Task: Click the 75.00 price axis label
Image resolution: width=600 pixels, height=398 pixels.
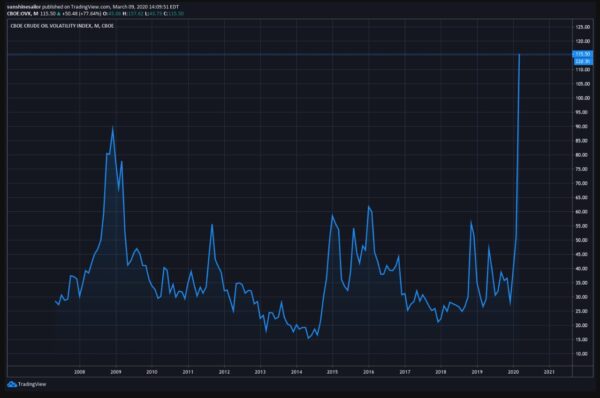Action: pos(582,169)
